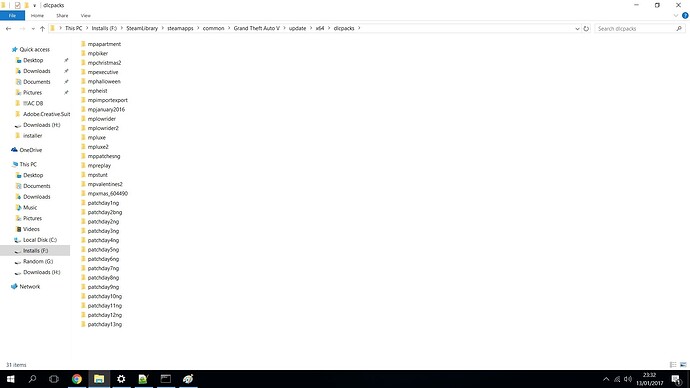
Task: Switch to details view button
Action: point(673,365)
